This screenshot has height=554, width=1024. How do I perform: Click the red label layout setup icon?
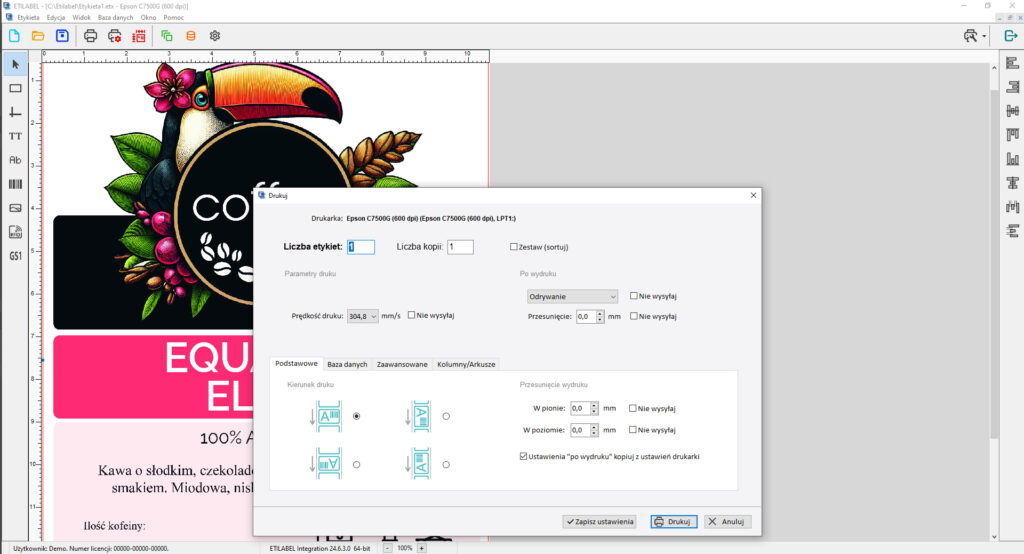click(x=138, y=36)
